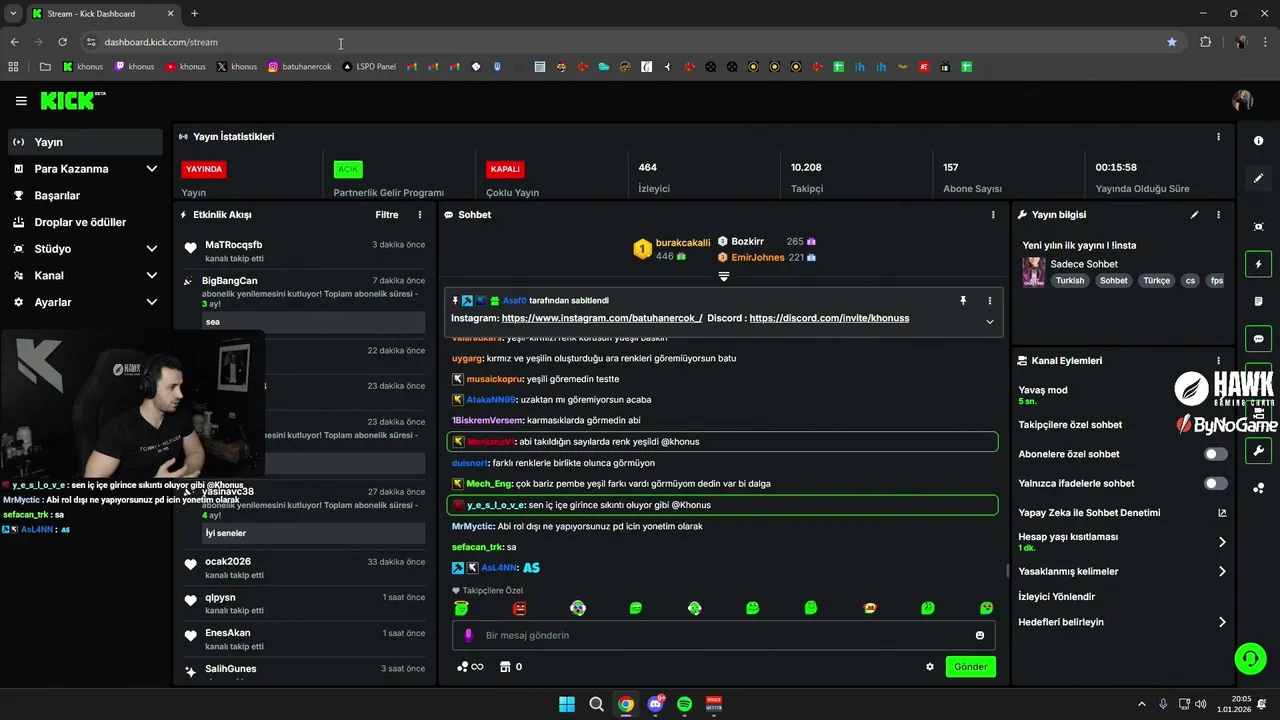The image size is (1280, 720).
Task: Open batuhanercok Instagram bookmark
Action: pyautogui.click(x=300, y=67)
